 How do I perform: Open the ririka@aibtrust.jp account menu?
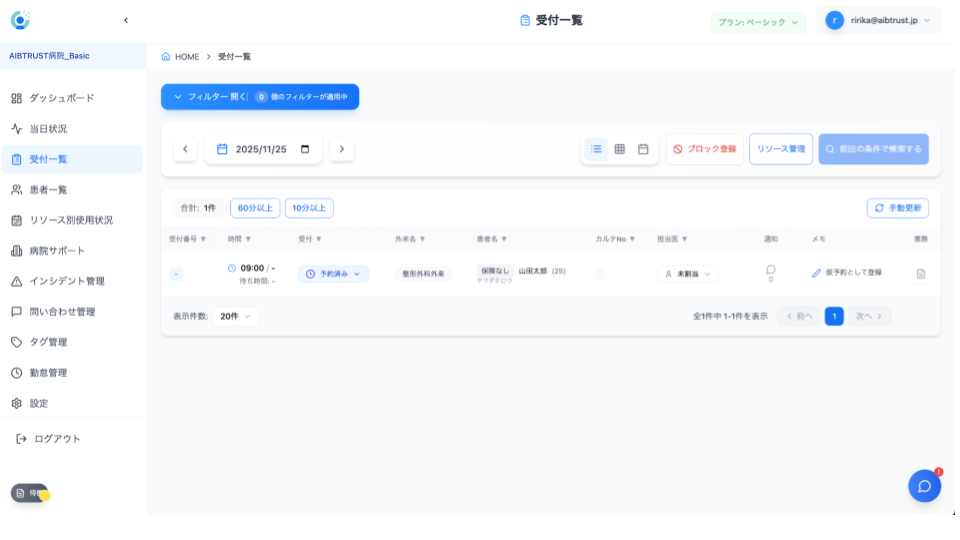pyautogui.click(x=878, y=20)
